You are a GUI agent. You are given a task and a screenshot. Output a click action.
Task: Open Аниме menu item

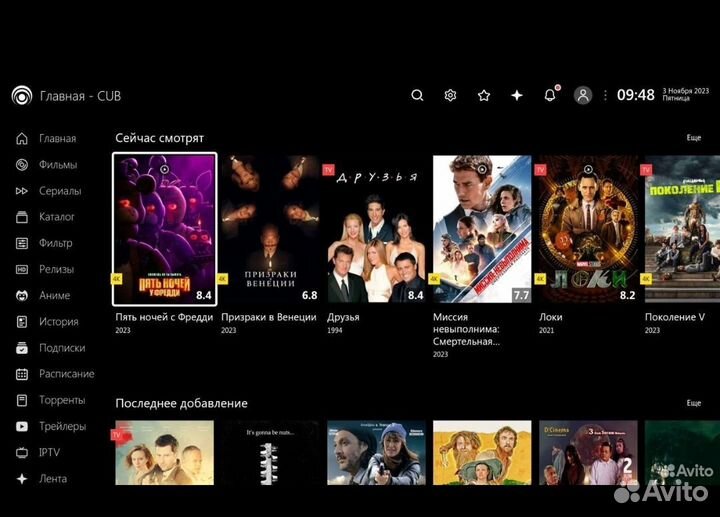[55, 296]
